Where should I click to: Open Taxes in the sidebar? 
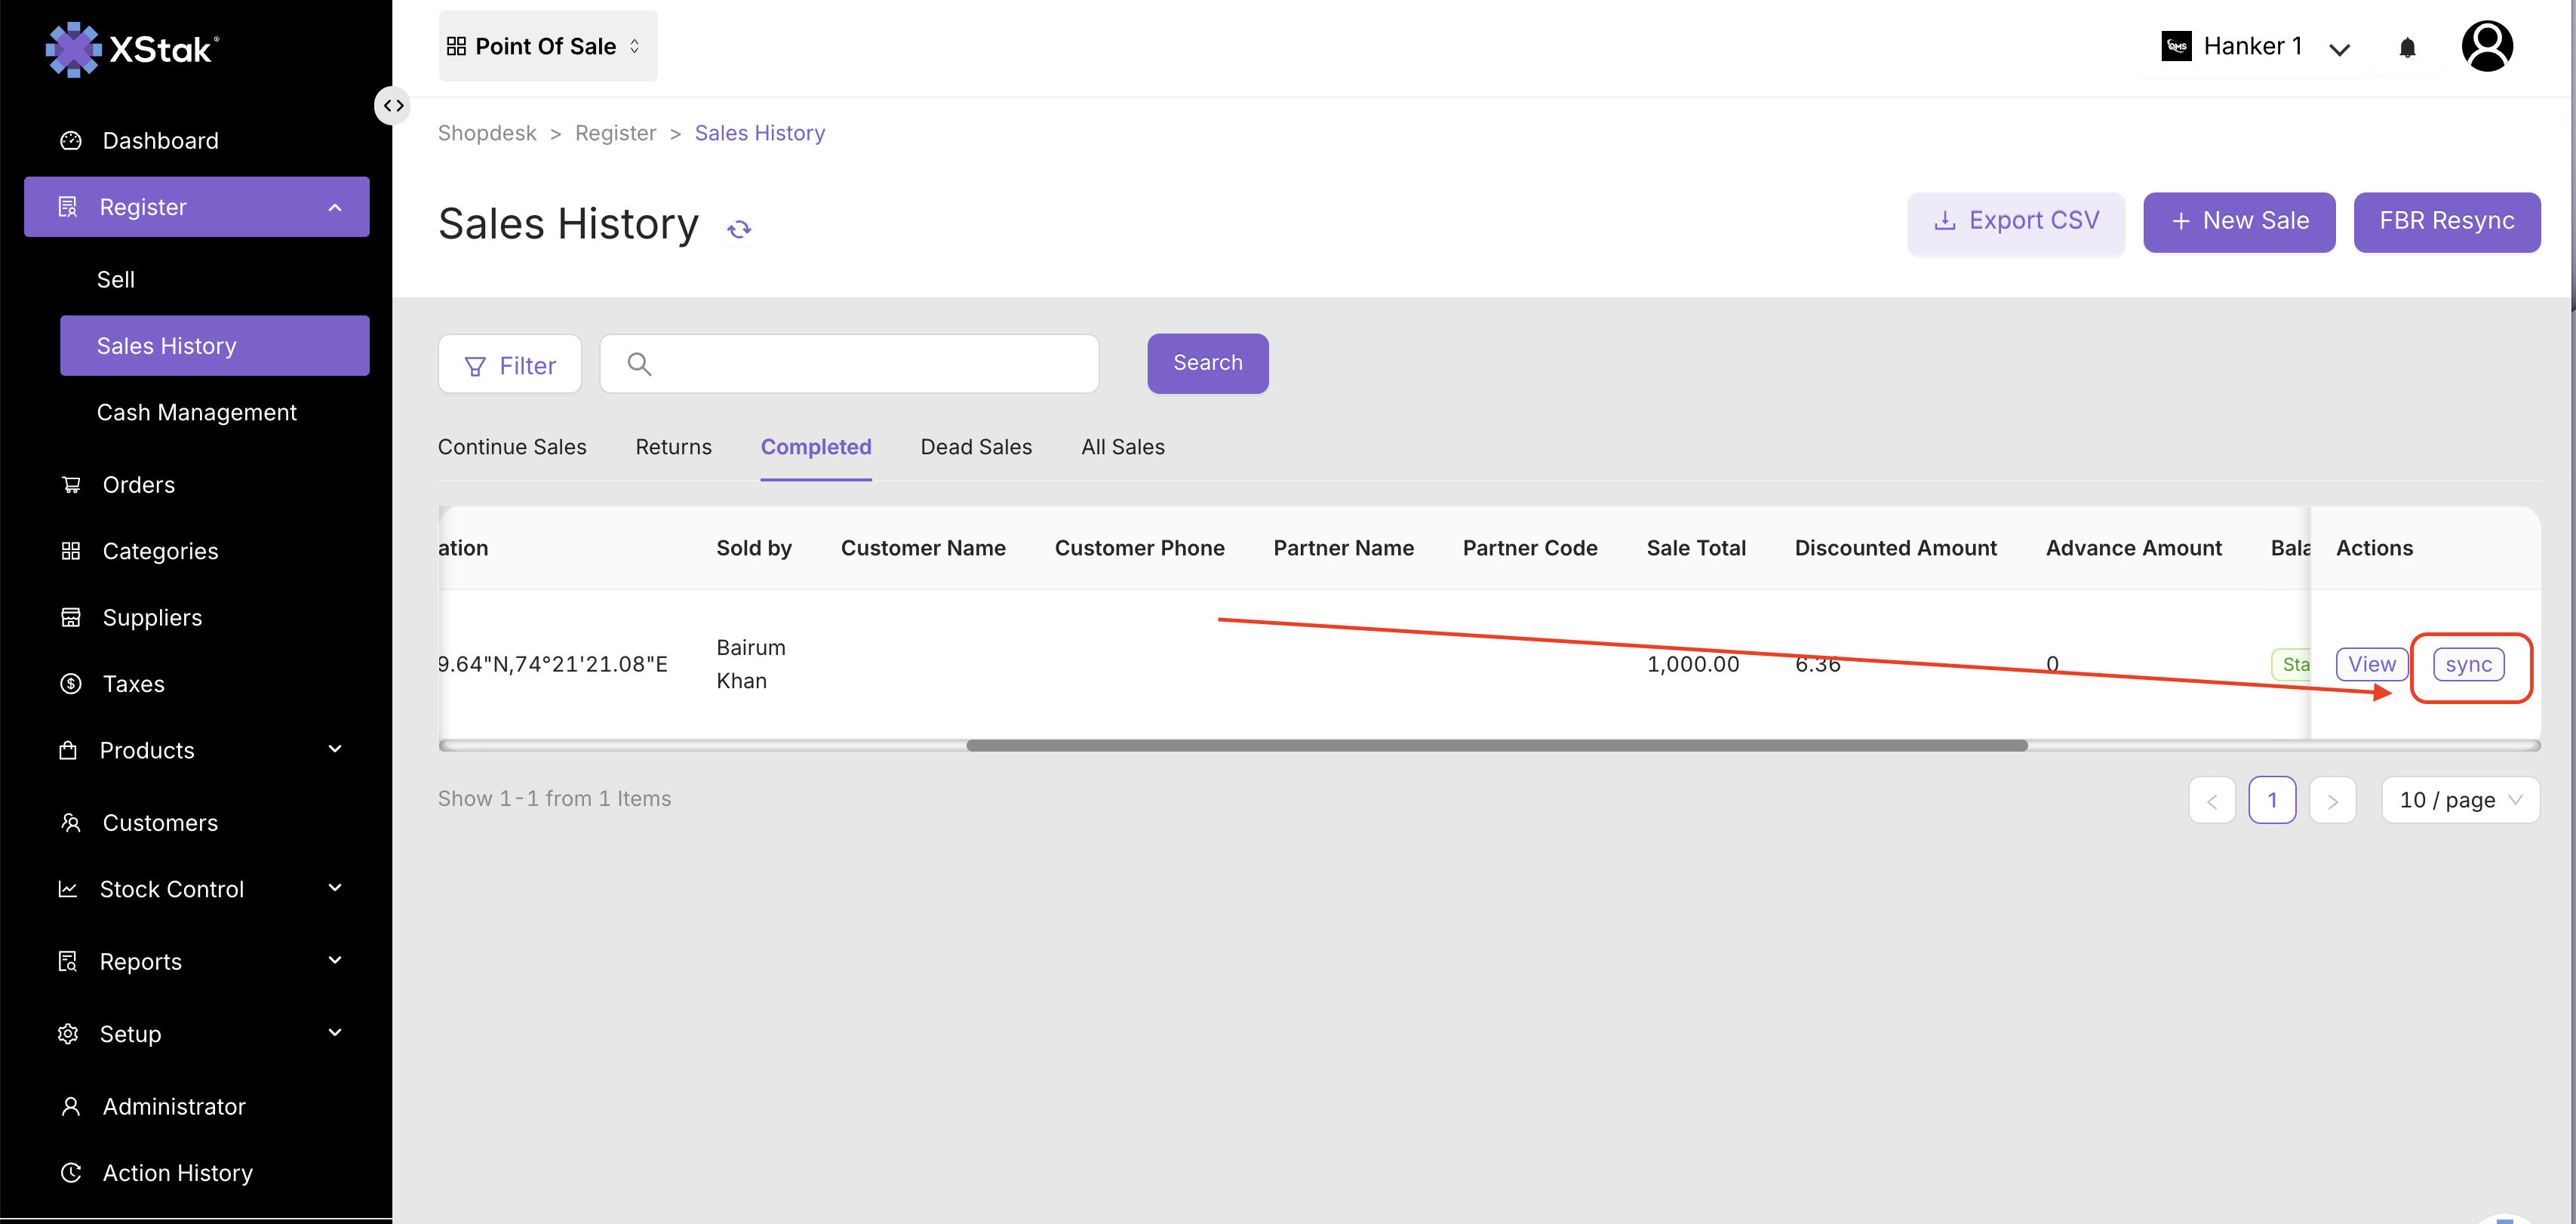[x=133, y=684]
